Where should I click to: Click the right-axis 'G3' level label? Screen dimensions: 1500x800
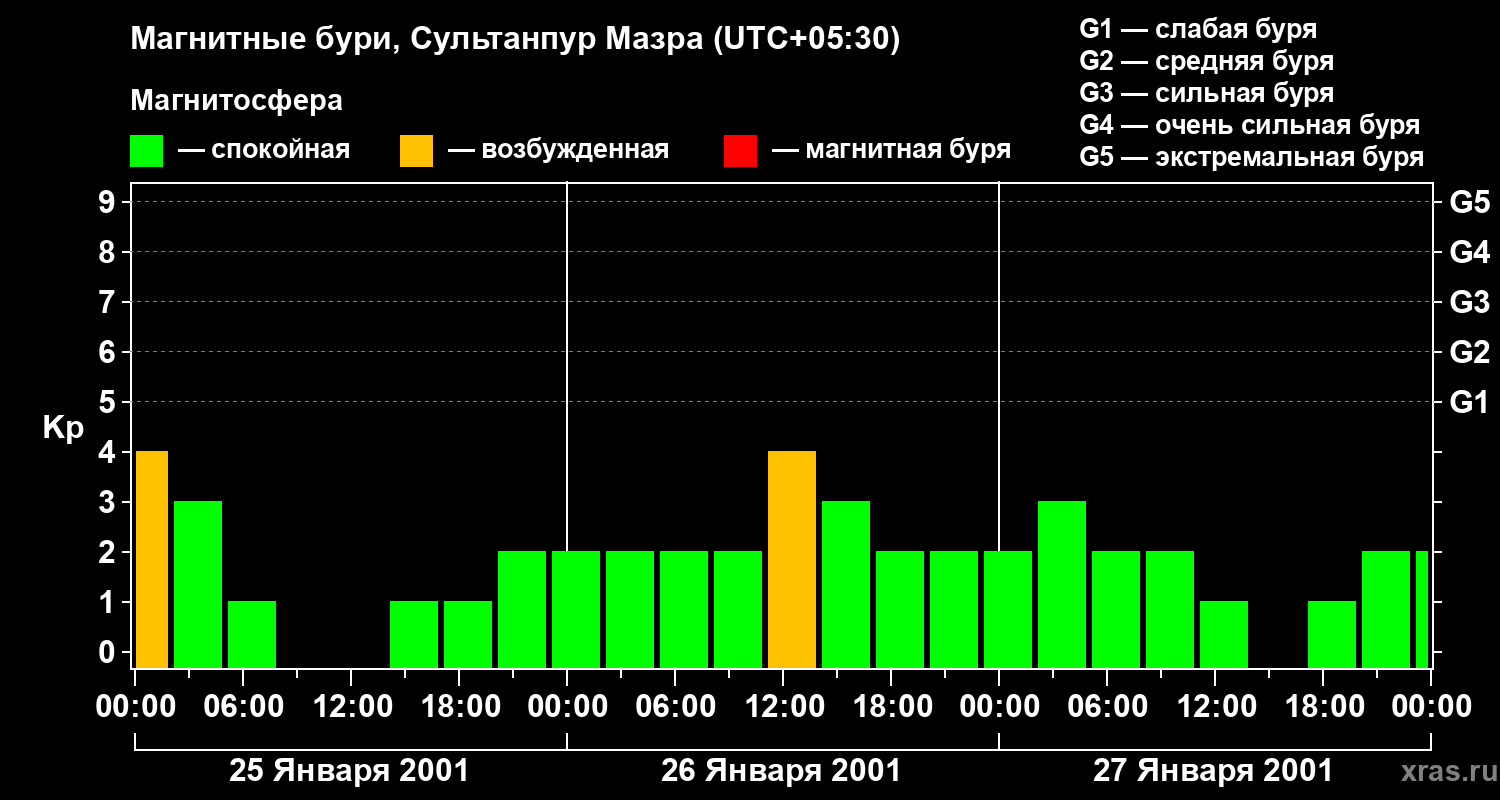pos(1470,303)
